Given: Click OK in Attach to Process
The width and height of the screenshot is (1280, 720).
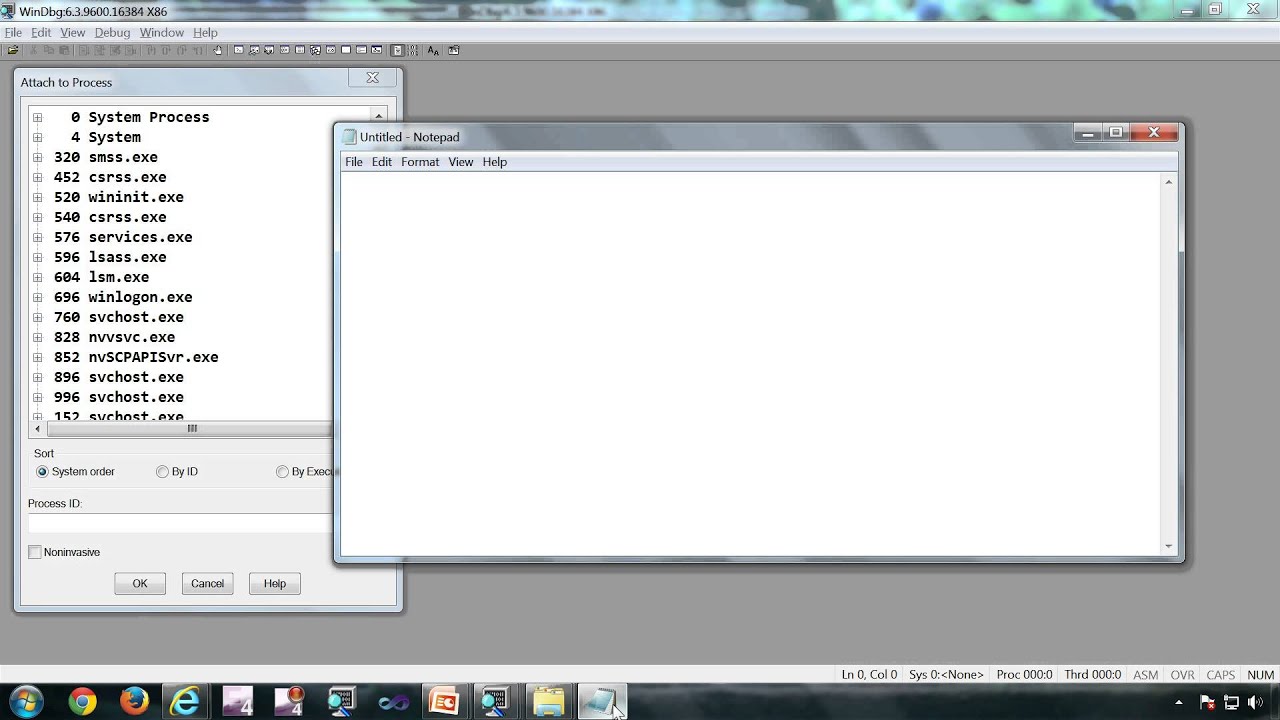Looking at the screenshot, I should 140,584.
